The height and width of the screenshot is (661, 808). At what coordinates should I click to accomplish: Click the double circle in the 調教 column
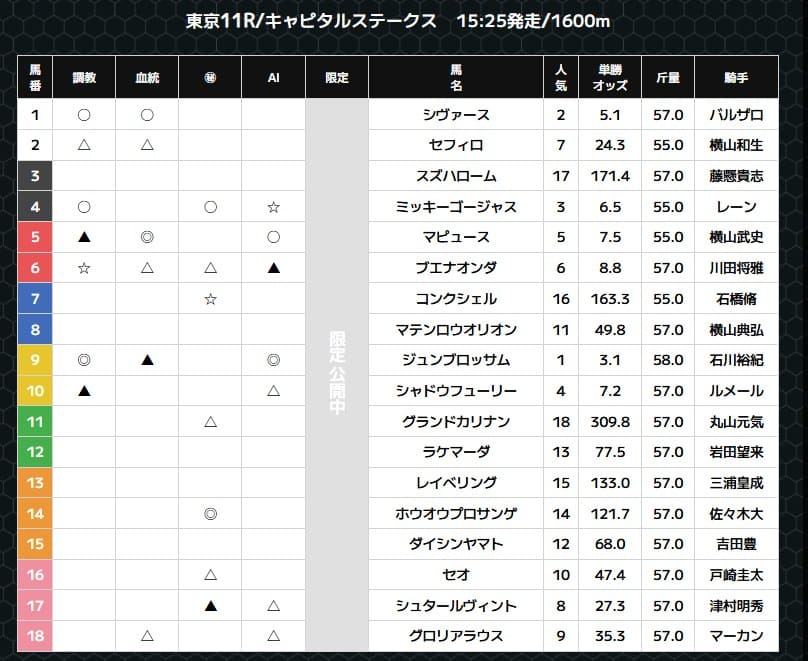pos(84,360)
